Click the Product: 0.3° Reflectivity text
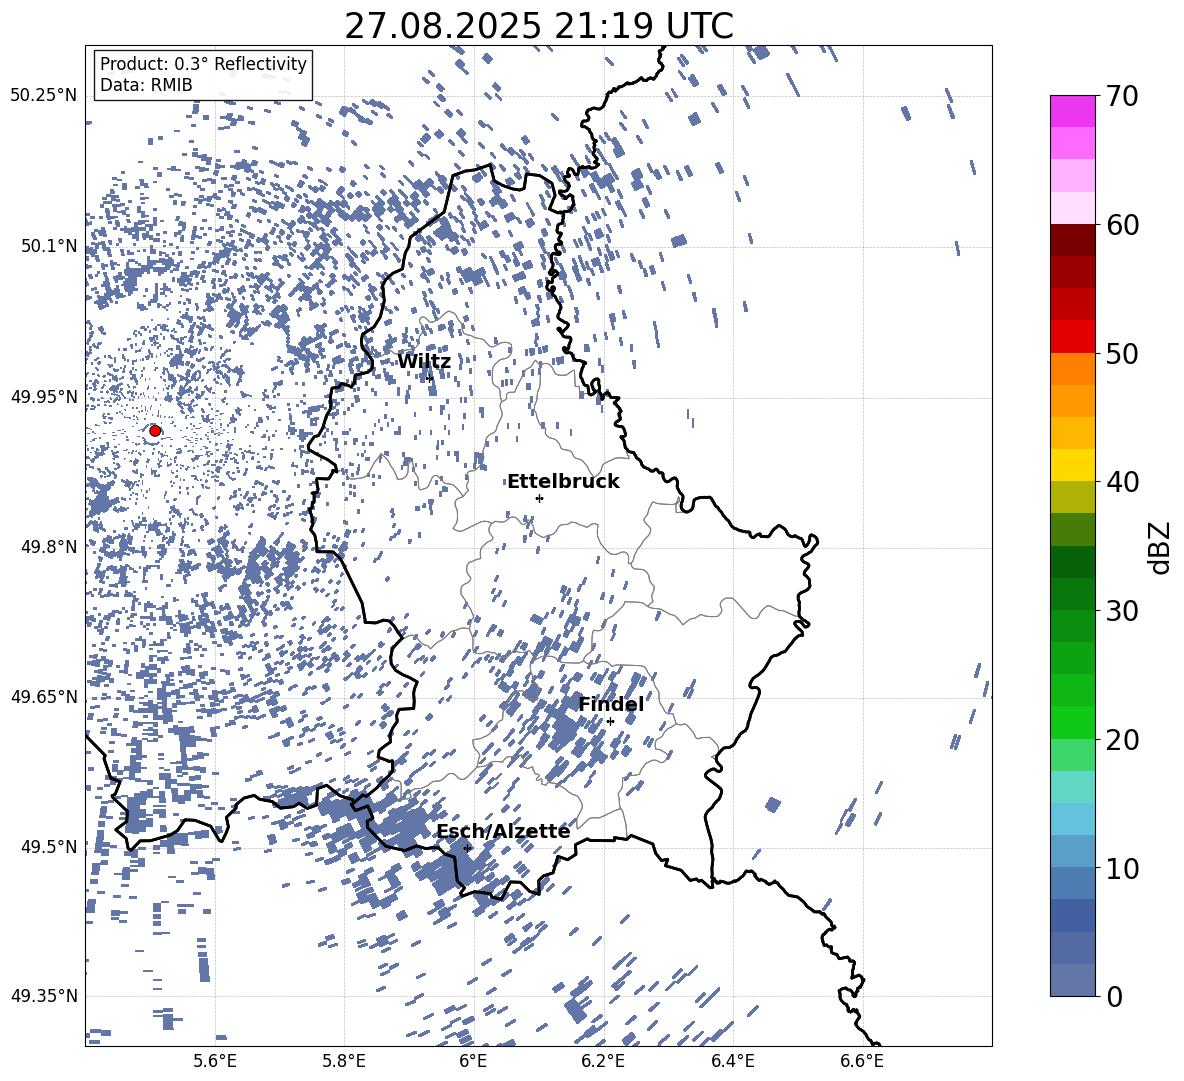The height and width of the screenshot is (1081, 1184). (203, 64)
